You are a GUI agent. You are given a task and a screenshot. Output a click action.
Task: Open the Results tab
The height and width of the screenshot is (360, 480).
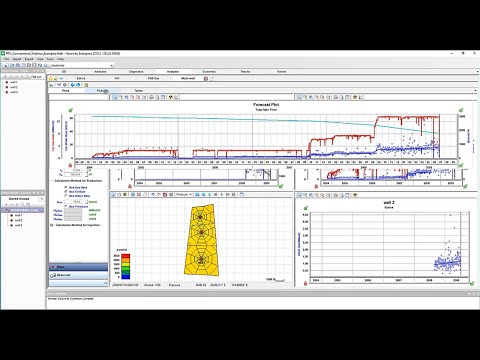click(x=245, y=71)
